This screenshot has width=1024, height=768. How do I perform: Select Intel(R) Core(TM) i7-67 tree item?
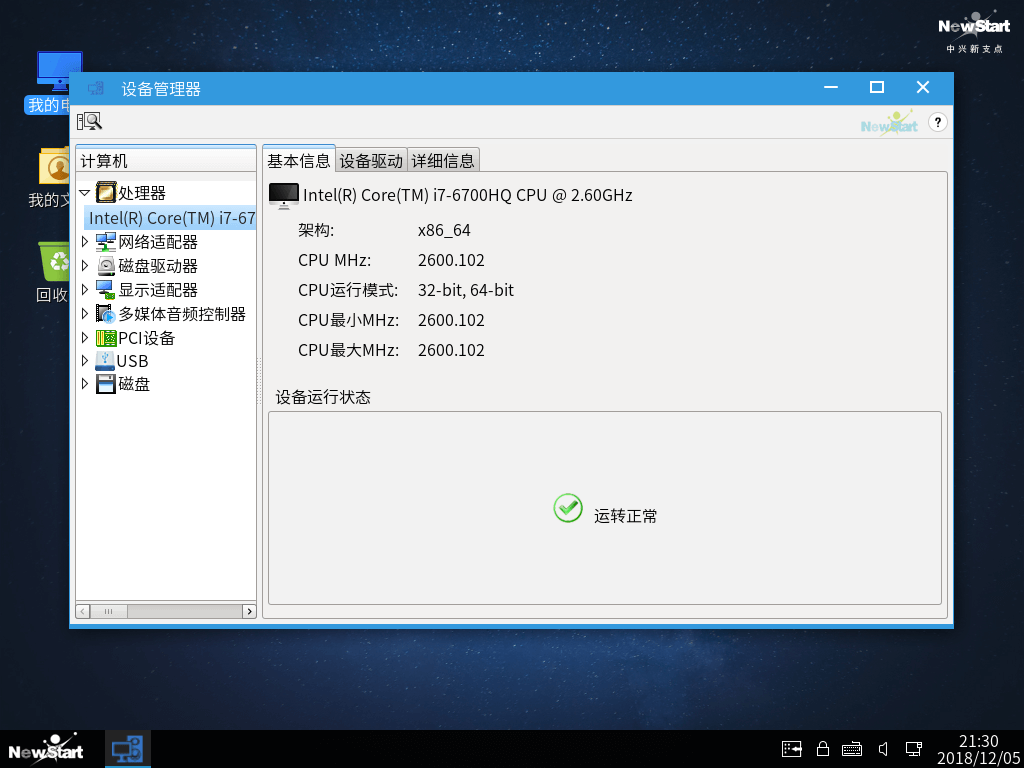pyautogui.click(x=172, y=218)
